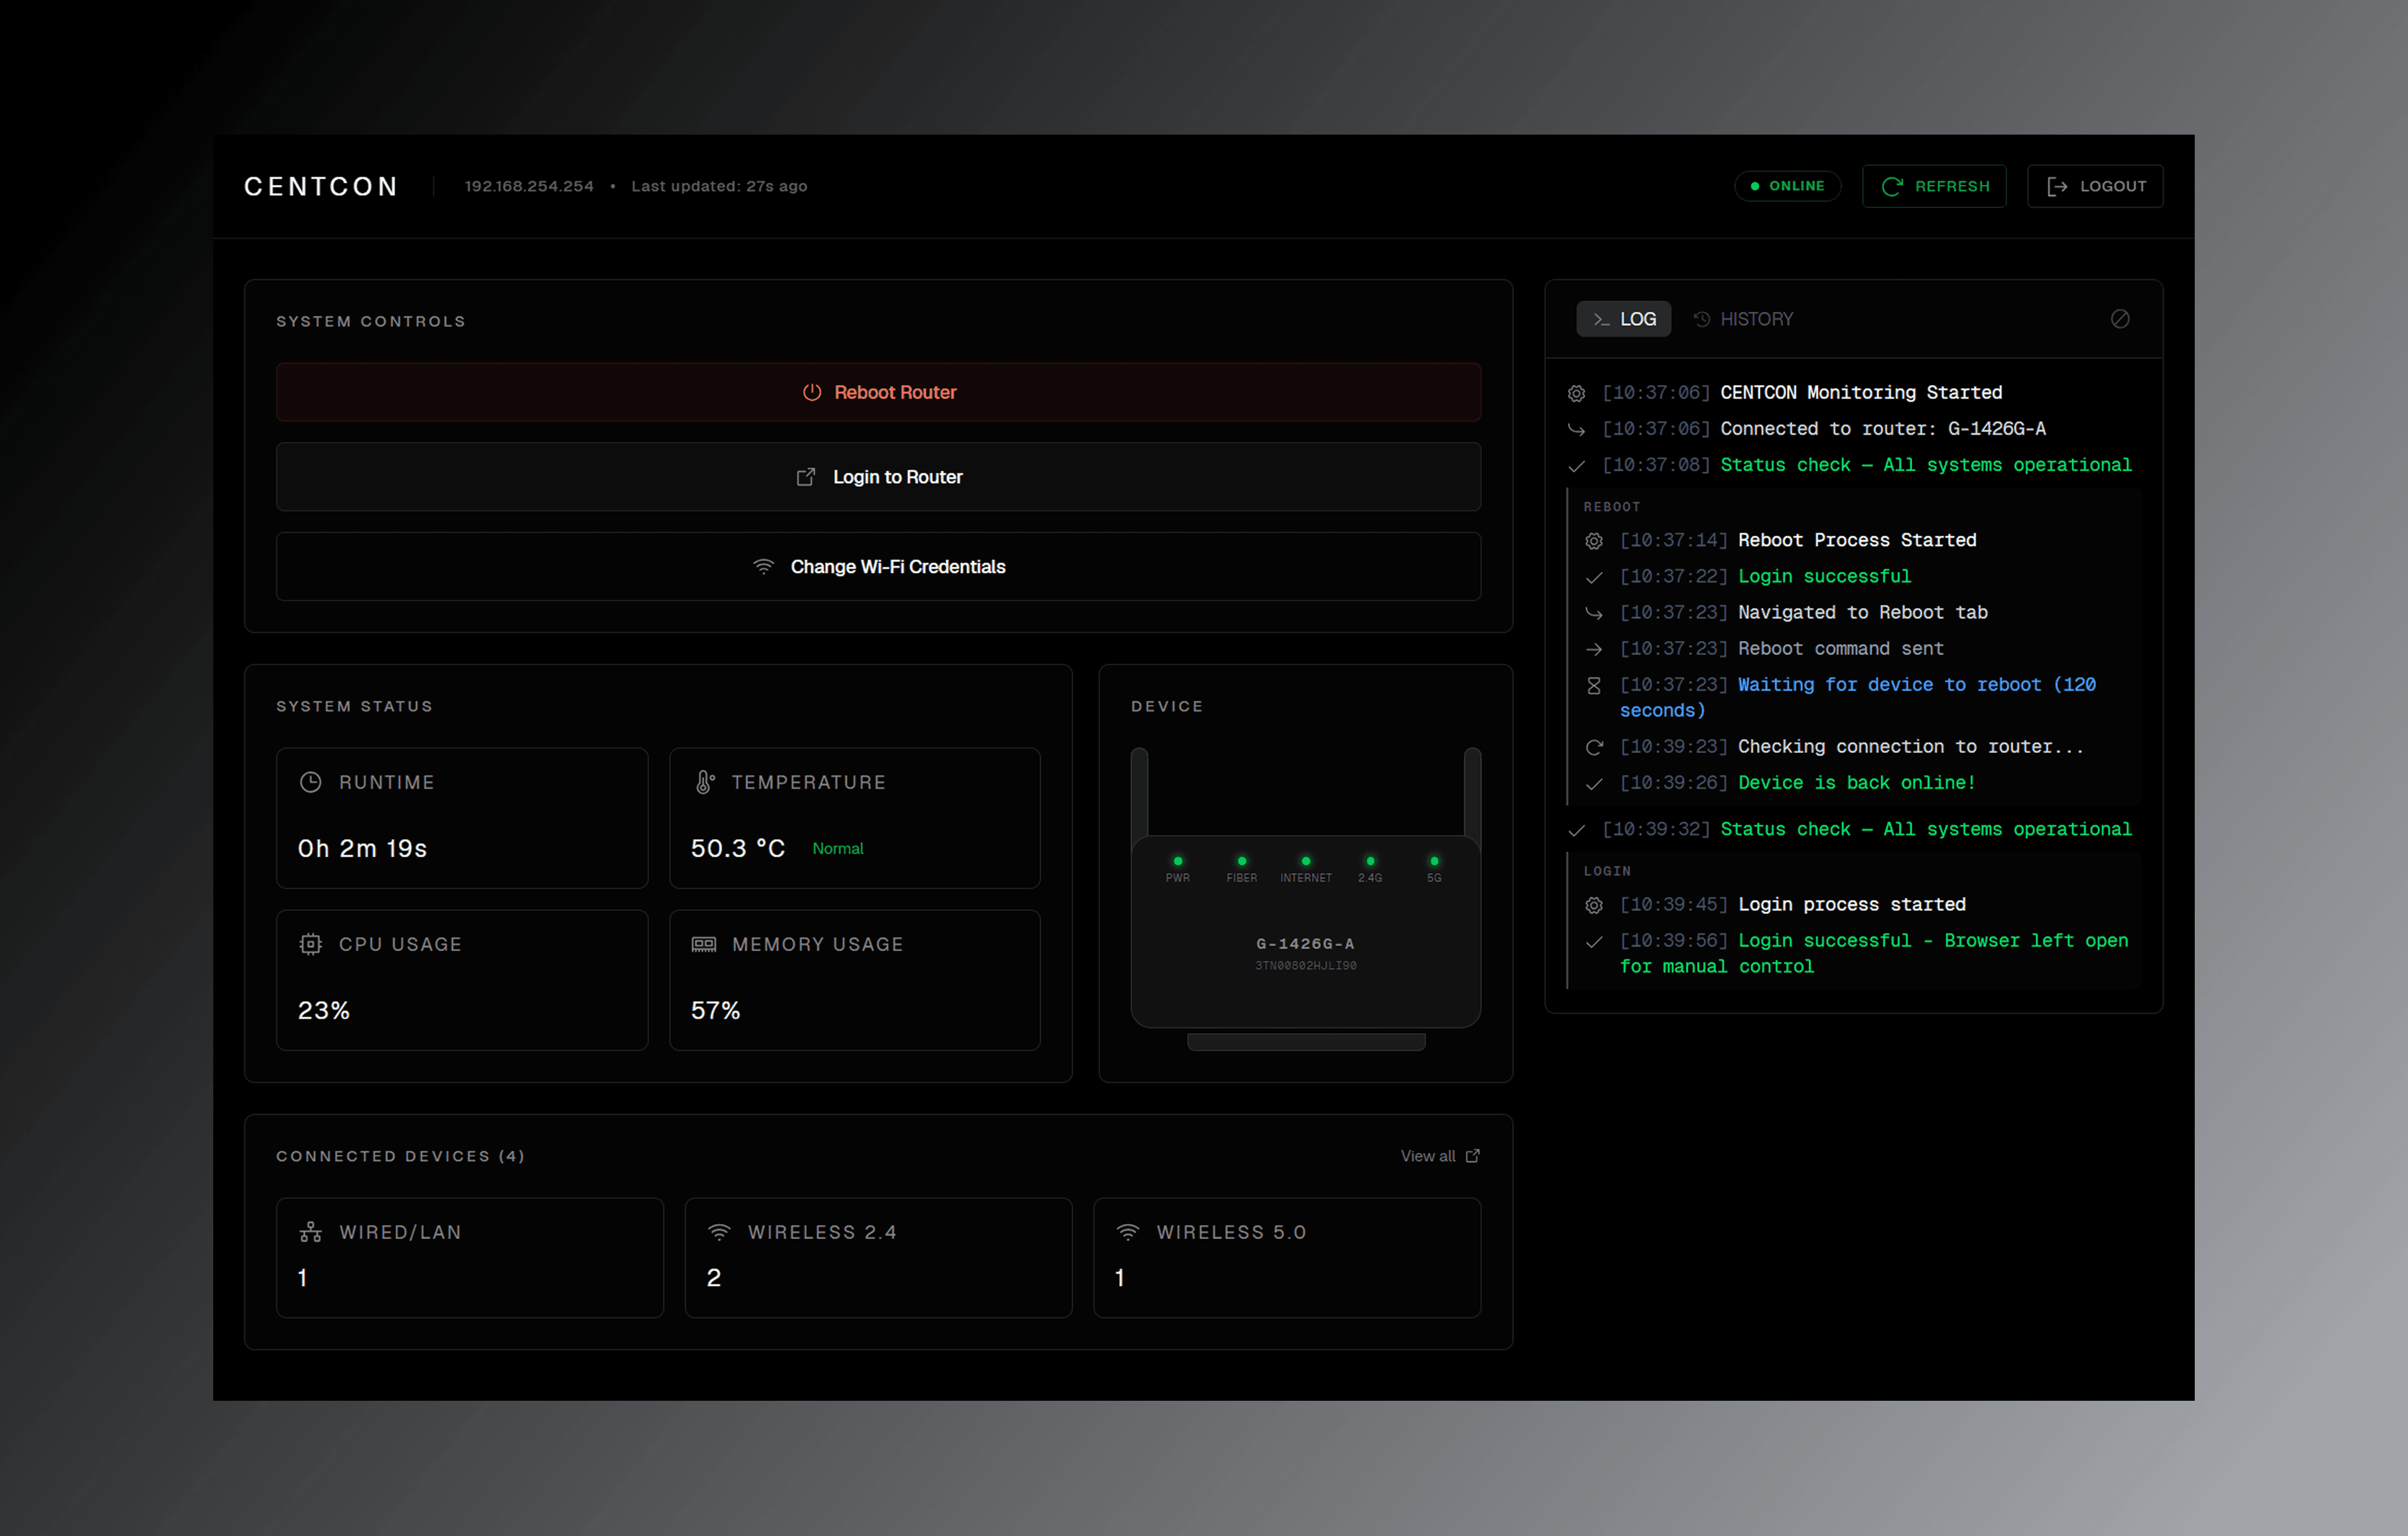Image resolution: width=2408 pixels, height=1536 pixels.
Task: Open Change Wi-Fi Credentials
Action: 878,567
